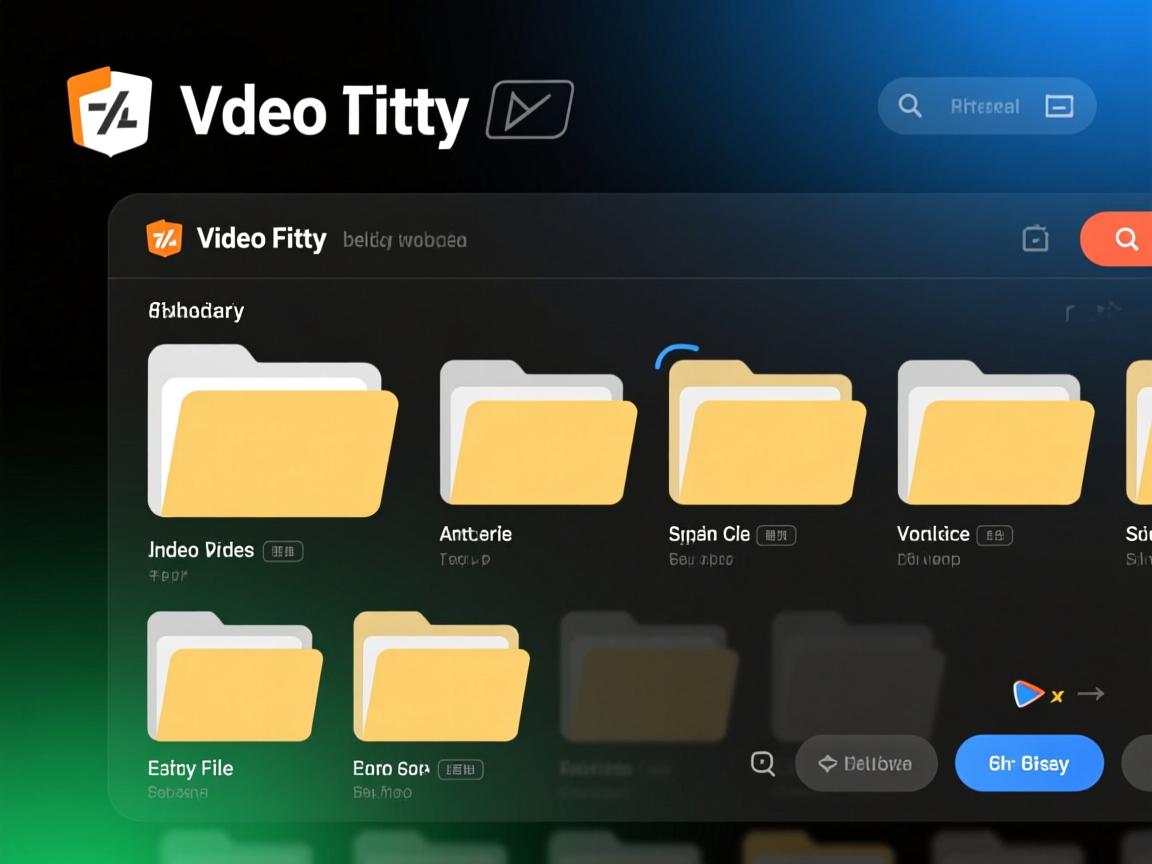Select the Blbhodary section heading

point(196,311)
